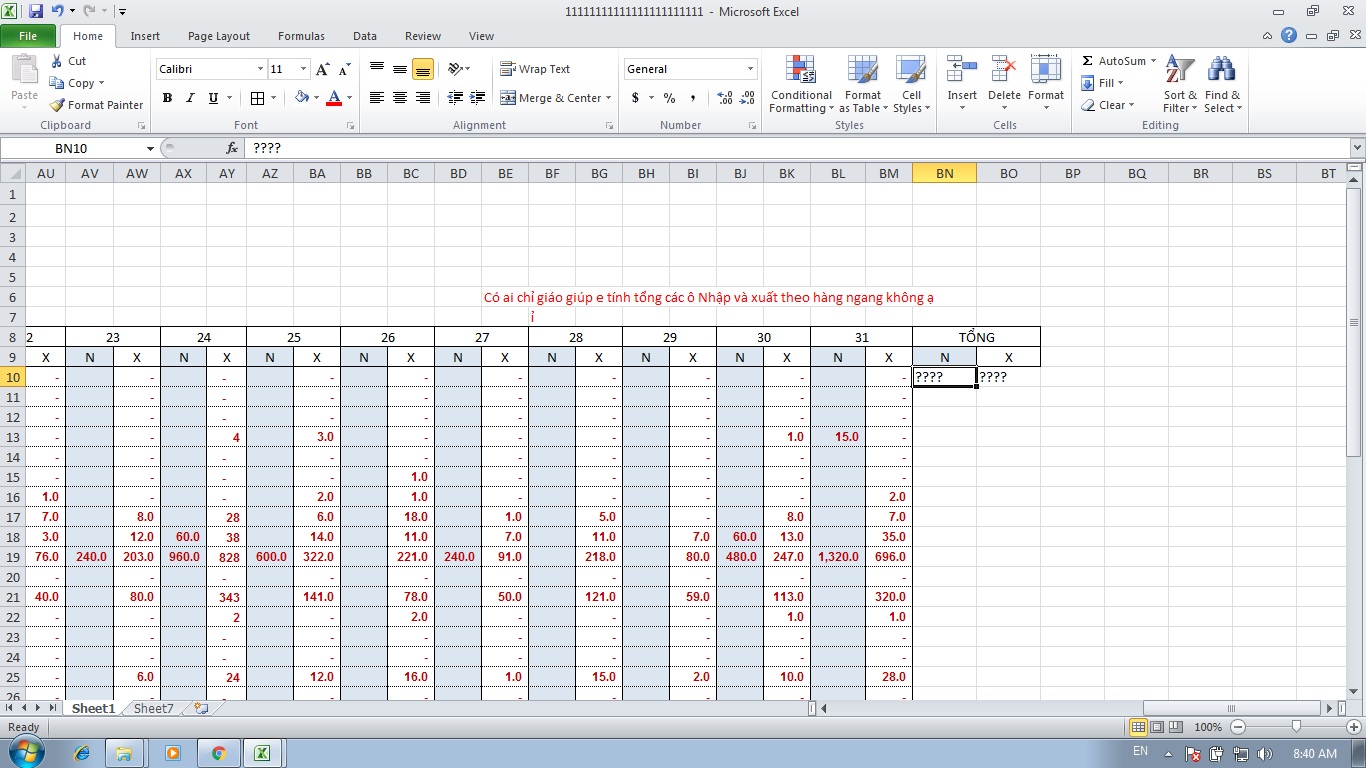Screen dimensions: 1366x768
Task: Open the Sheet7 worksheet tab
Action: pos(153,708)
